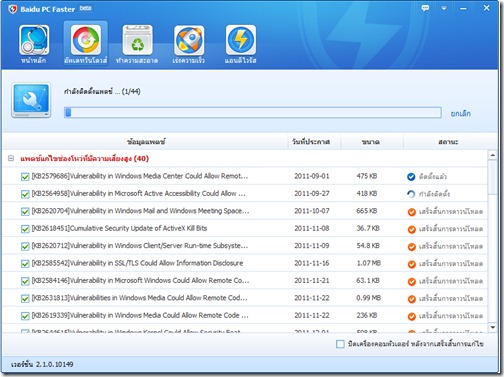The width and height of the screenshot is (504, 377).
Task: Click the 36.7 KB size cell
Action: pyautogui.click(x=368, y=228)
